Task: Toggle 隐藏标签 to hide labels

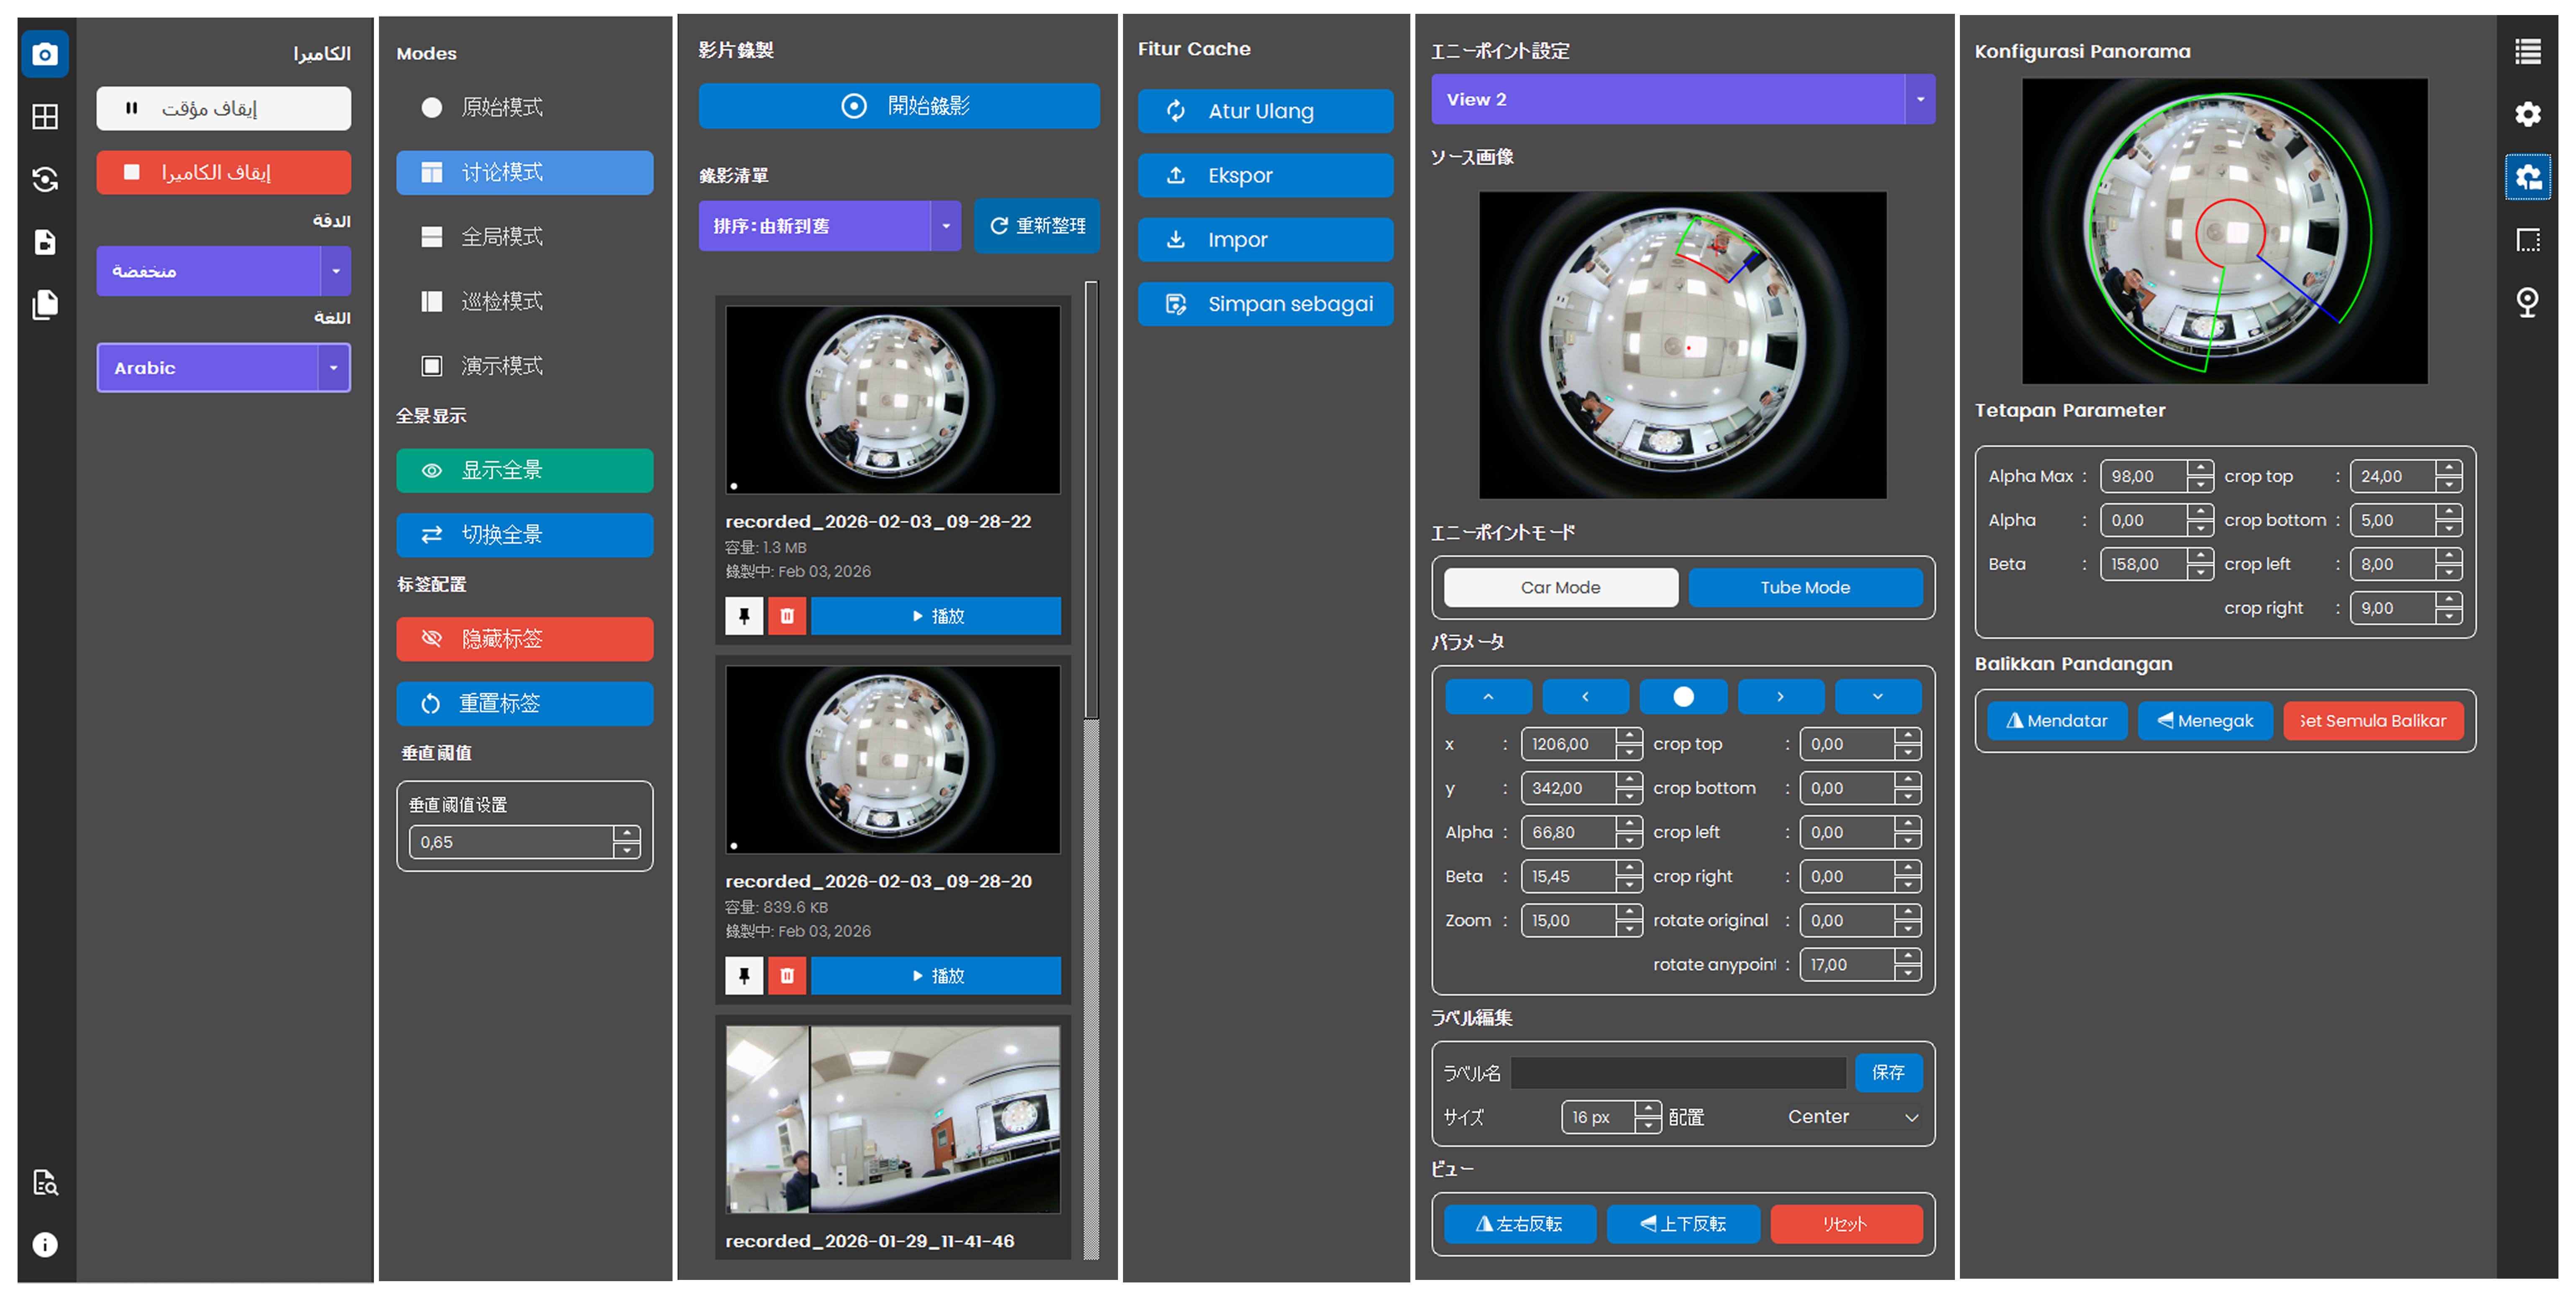Action: point(524,639)
